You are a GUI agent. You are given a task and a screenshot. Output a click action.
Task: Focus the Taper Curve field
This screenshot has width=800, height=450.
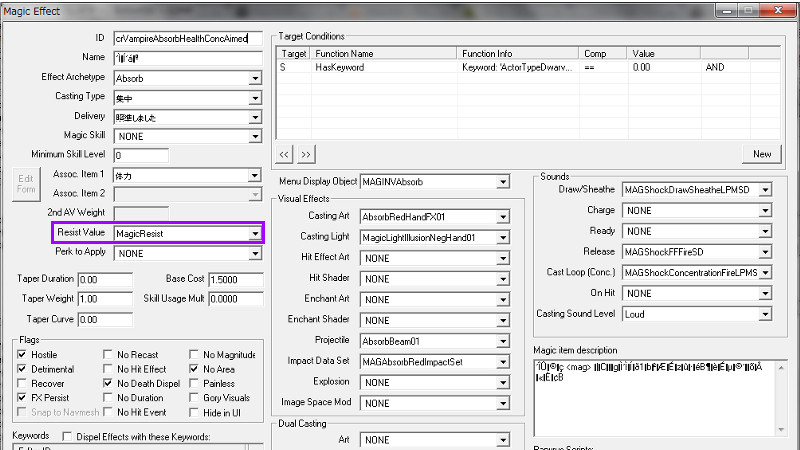pos(105,319)
